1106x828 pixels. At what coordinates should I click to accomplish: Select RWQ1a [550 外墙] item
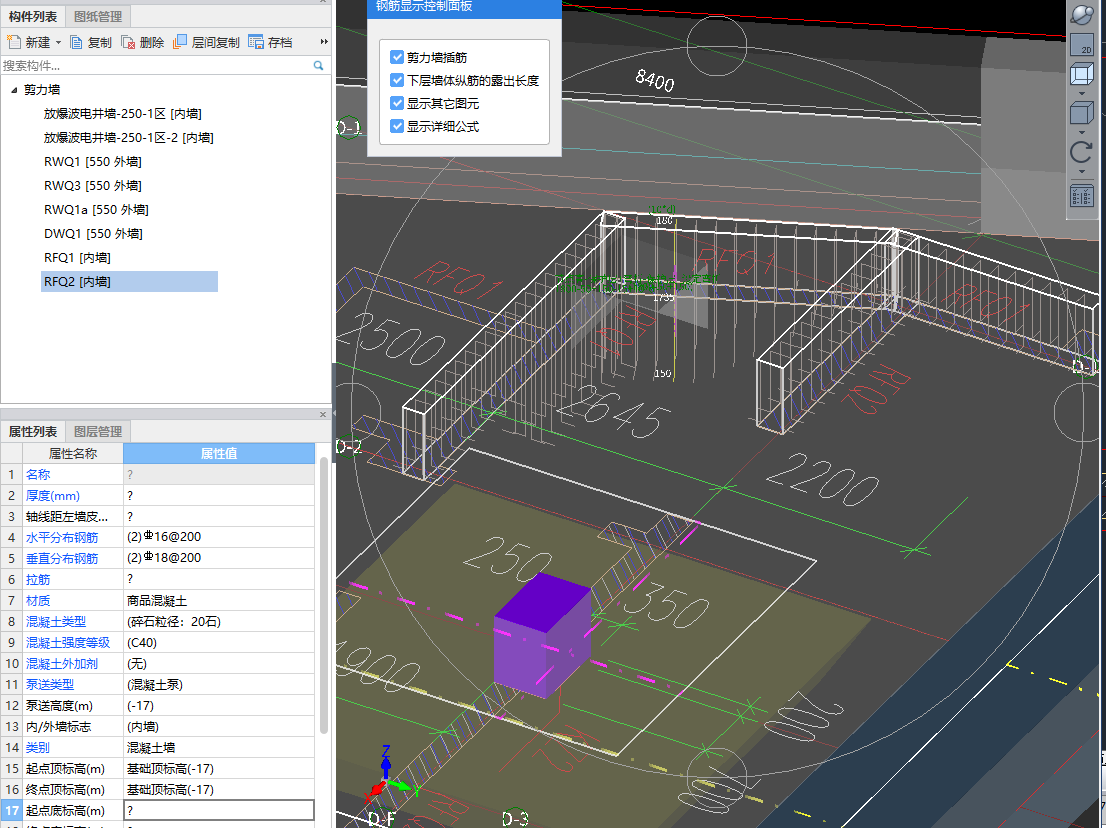(96, 209)
